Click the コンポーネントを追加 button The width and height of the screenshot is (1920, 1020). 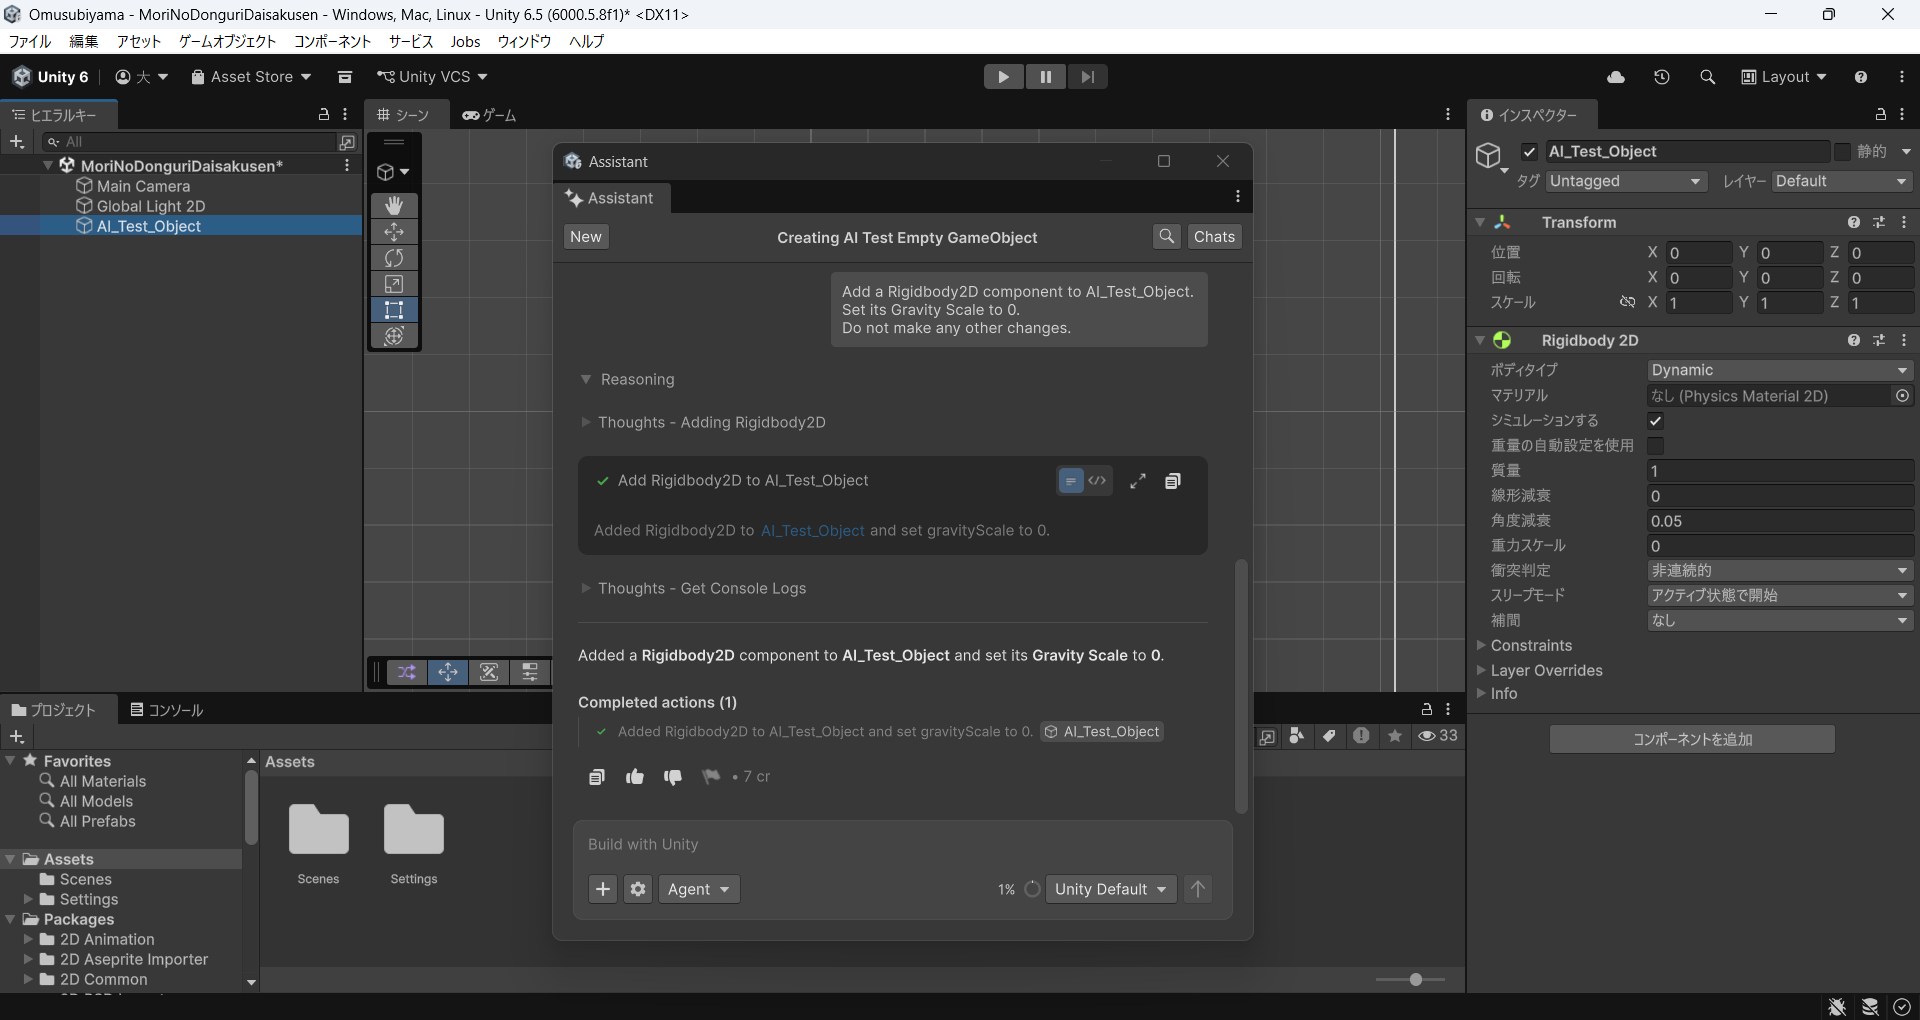coord(1692,739)
